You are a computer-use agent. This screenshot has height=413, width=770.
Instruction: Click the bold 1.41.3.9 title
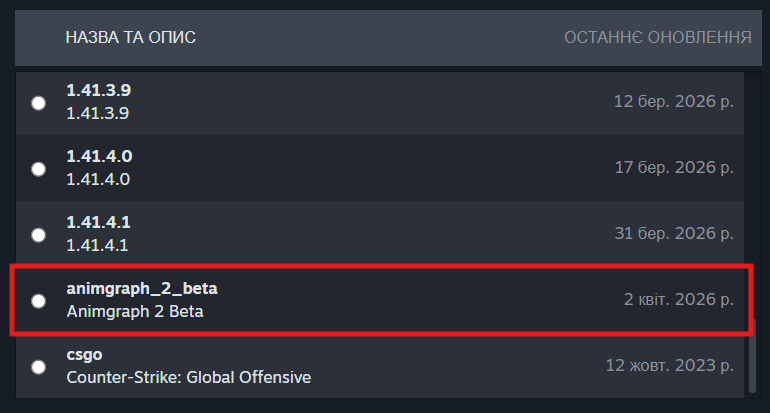coord(99,91)
